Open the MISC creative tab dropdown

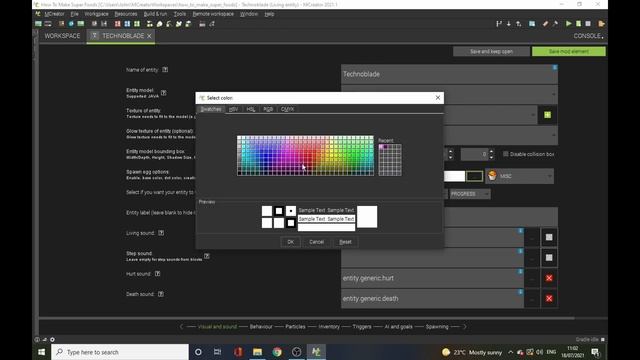point(520,176)
